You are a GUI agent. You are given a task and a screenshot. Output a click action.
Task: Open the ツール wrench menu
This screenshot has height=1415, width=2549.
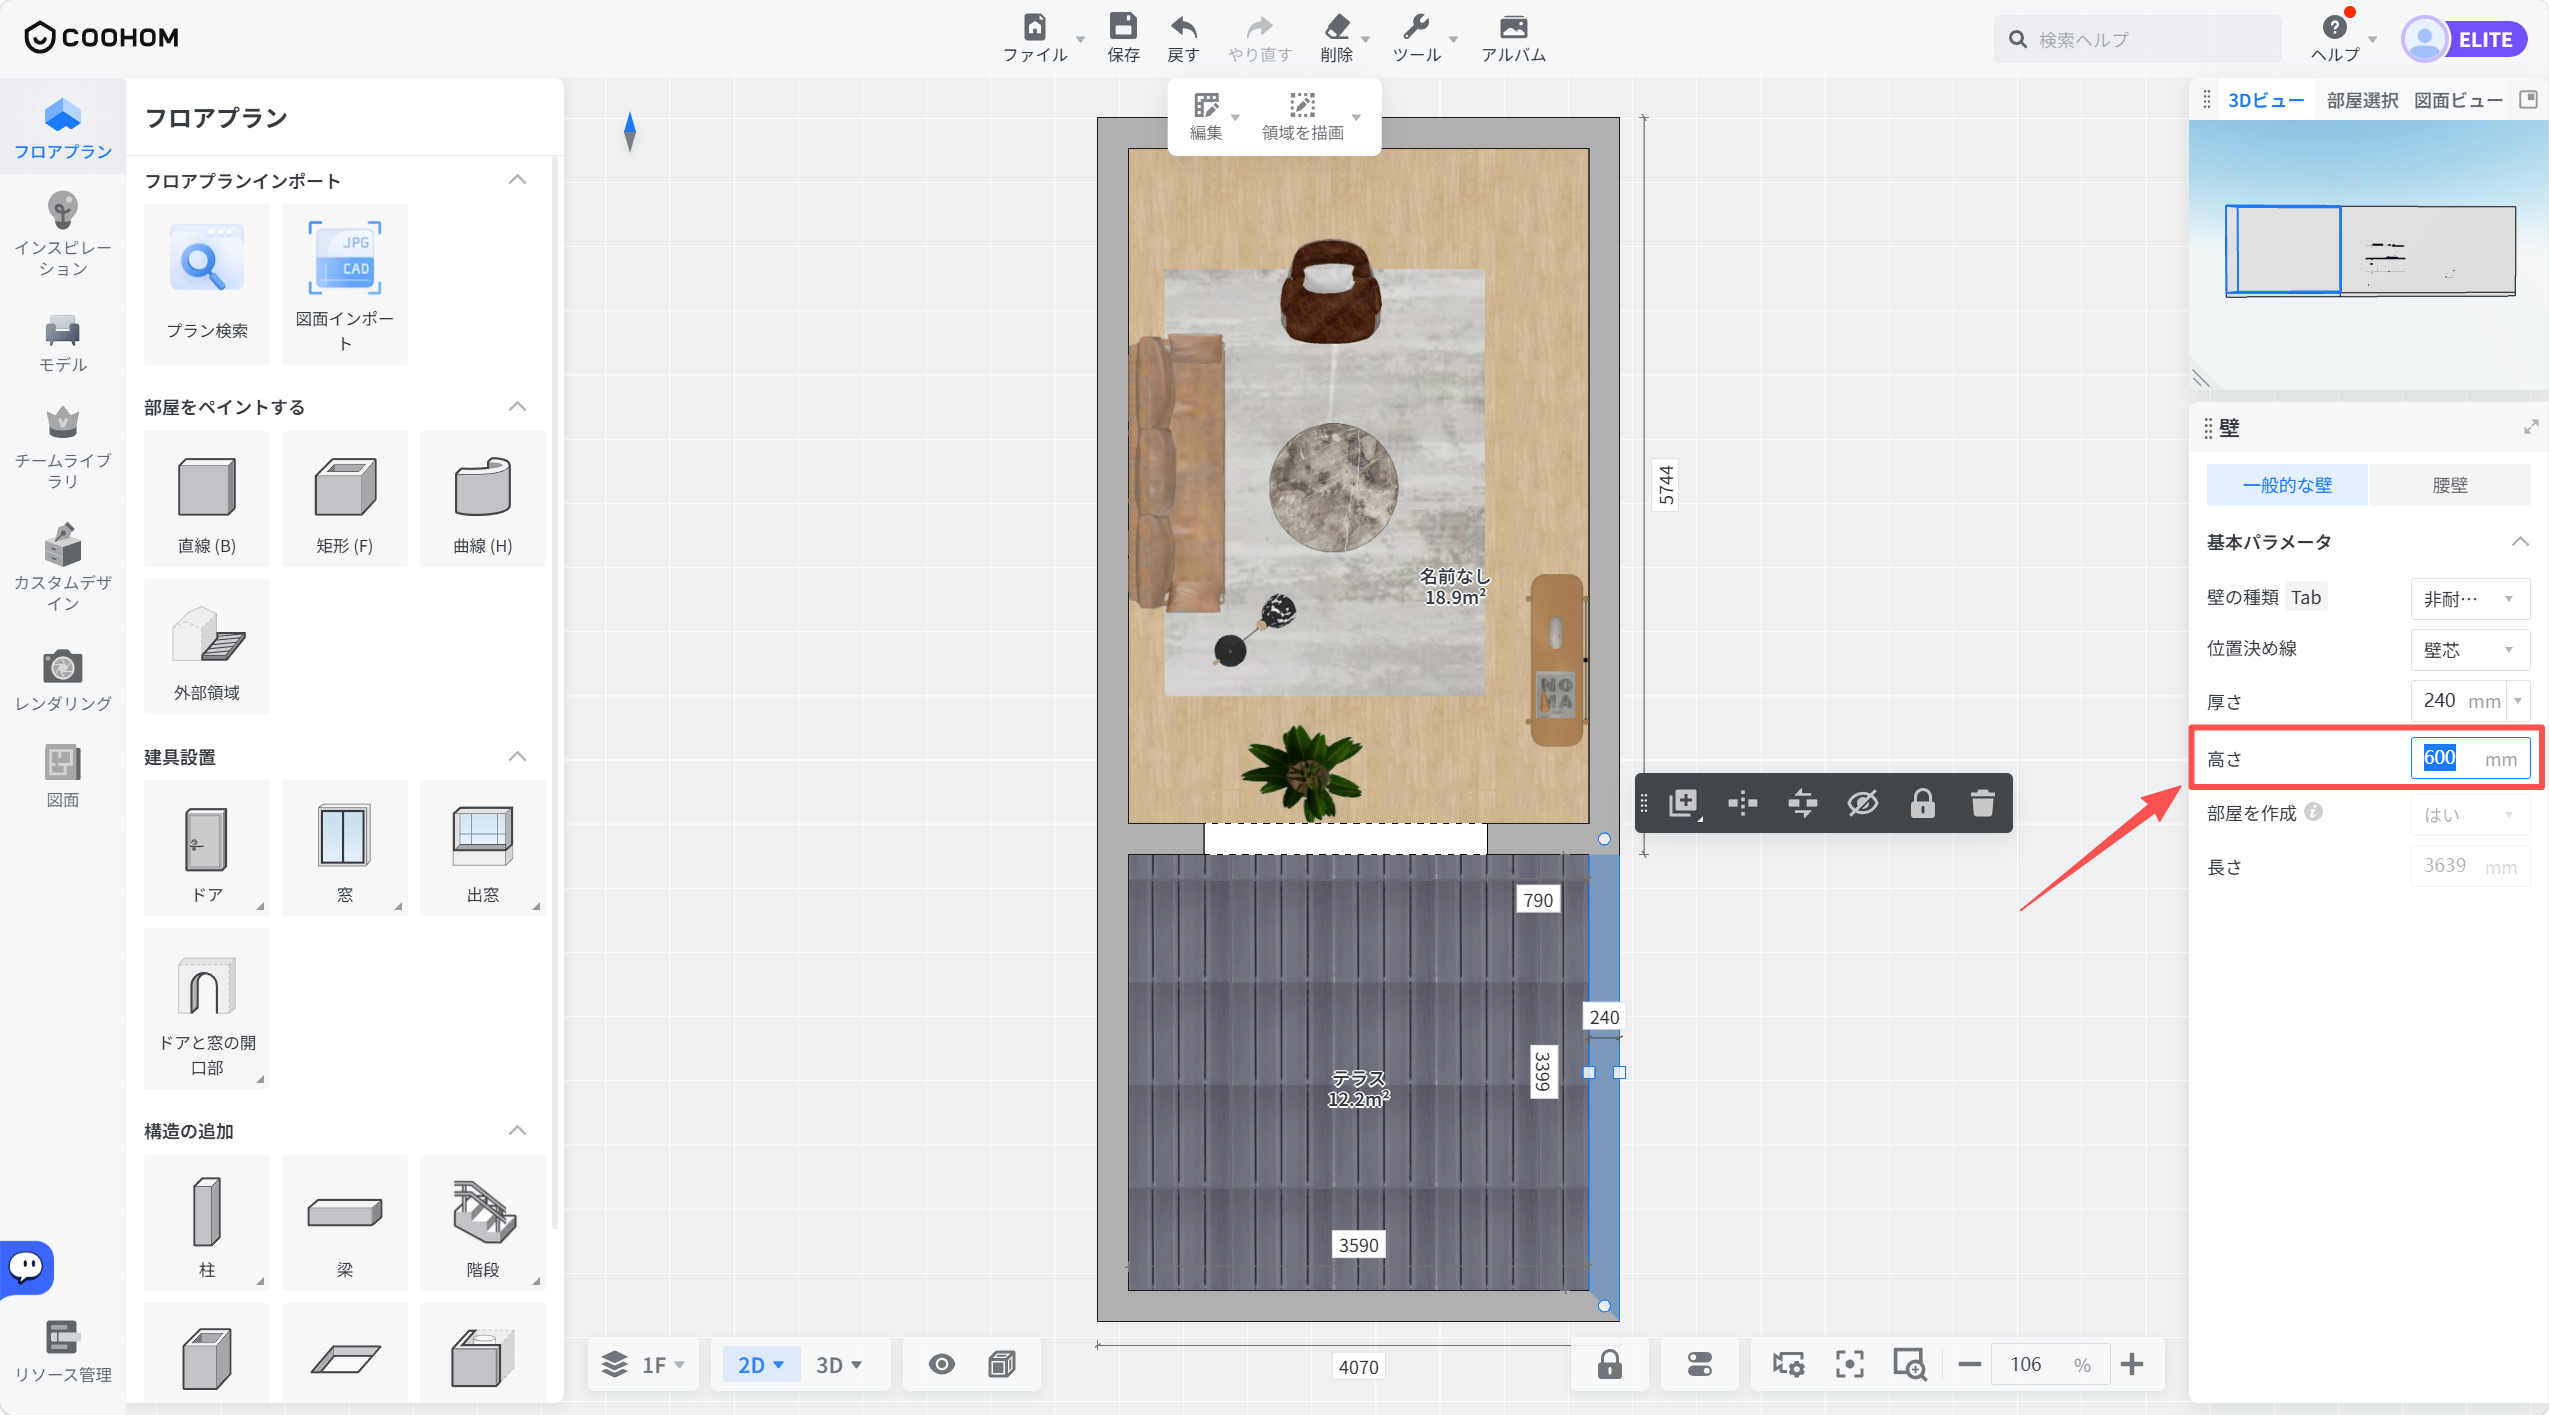click(1417, 38)
